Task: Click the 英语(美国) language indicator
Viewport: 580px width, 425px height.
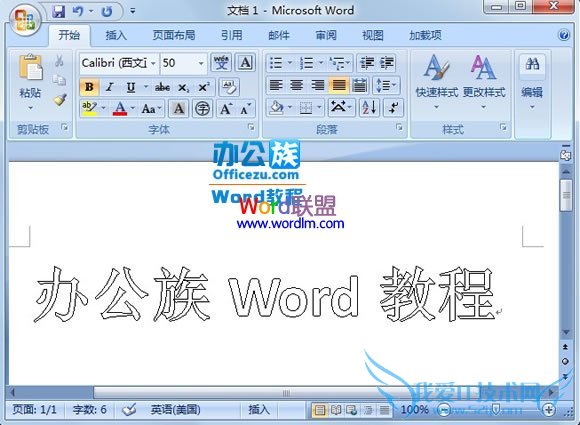Action: coord(175,409)
